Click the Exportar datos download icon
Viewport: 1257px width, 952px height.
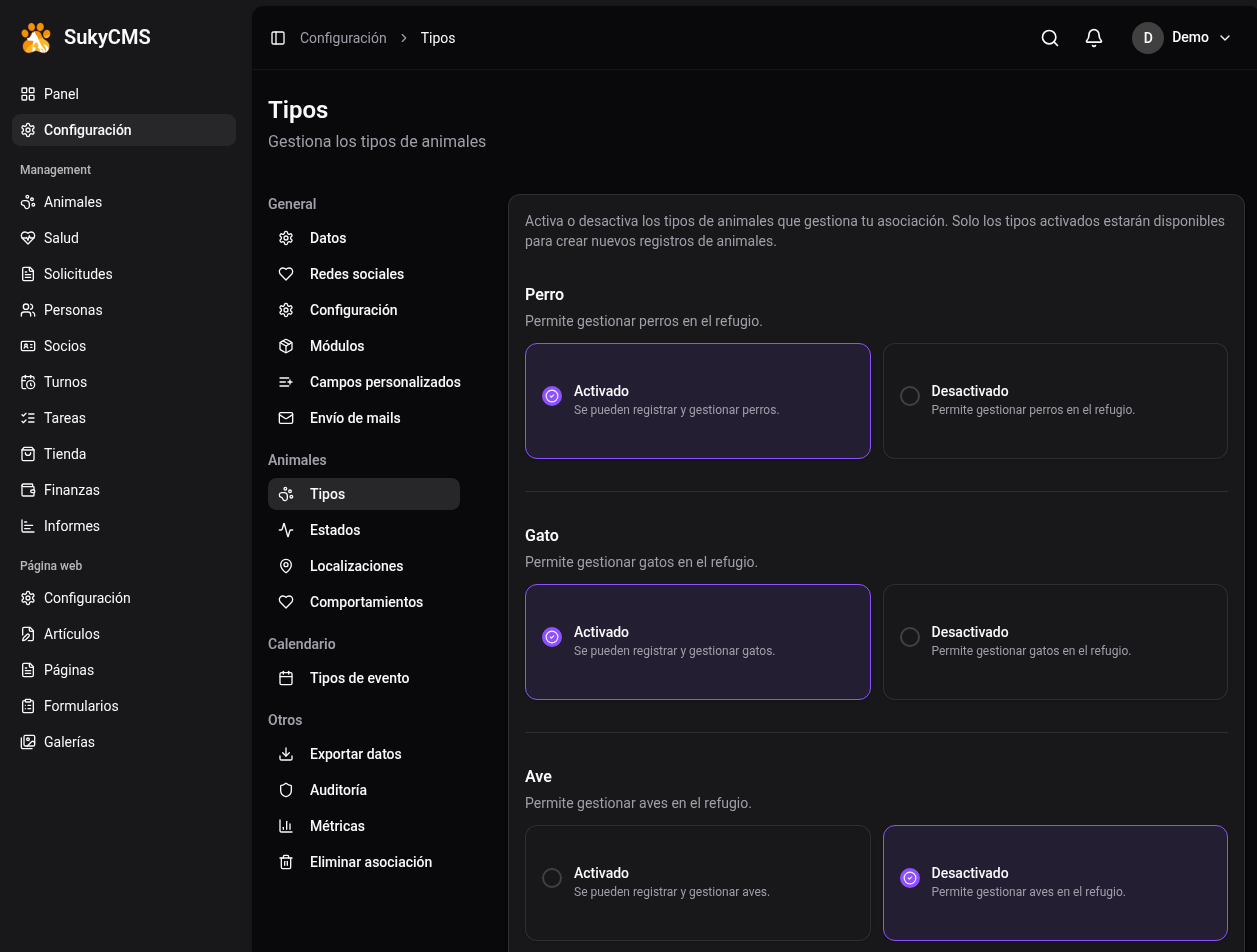286,754
